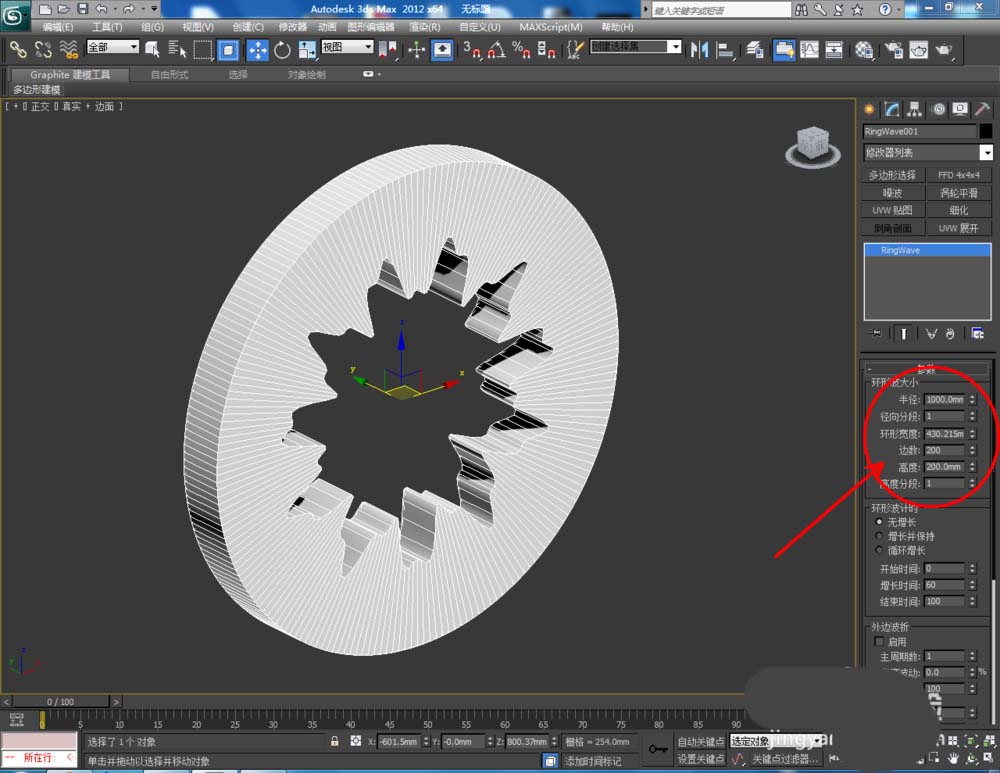The width and height of the screenshot is (1000, 773).
Task: Click the 半径 value input field
Action: pos(944,399)
